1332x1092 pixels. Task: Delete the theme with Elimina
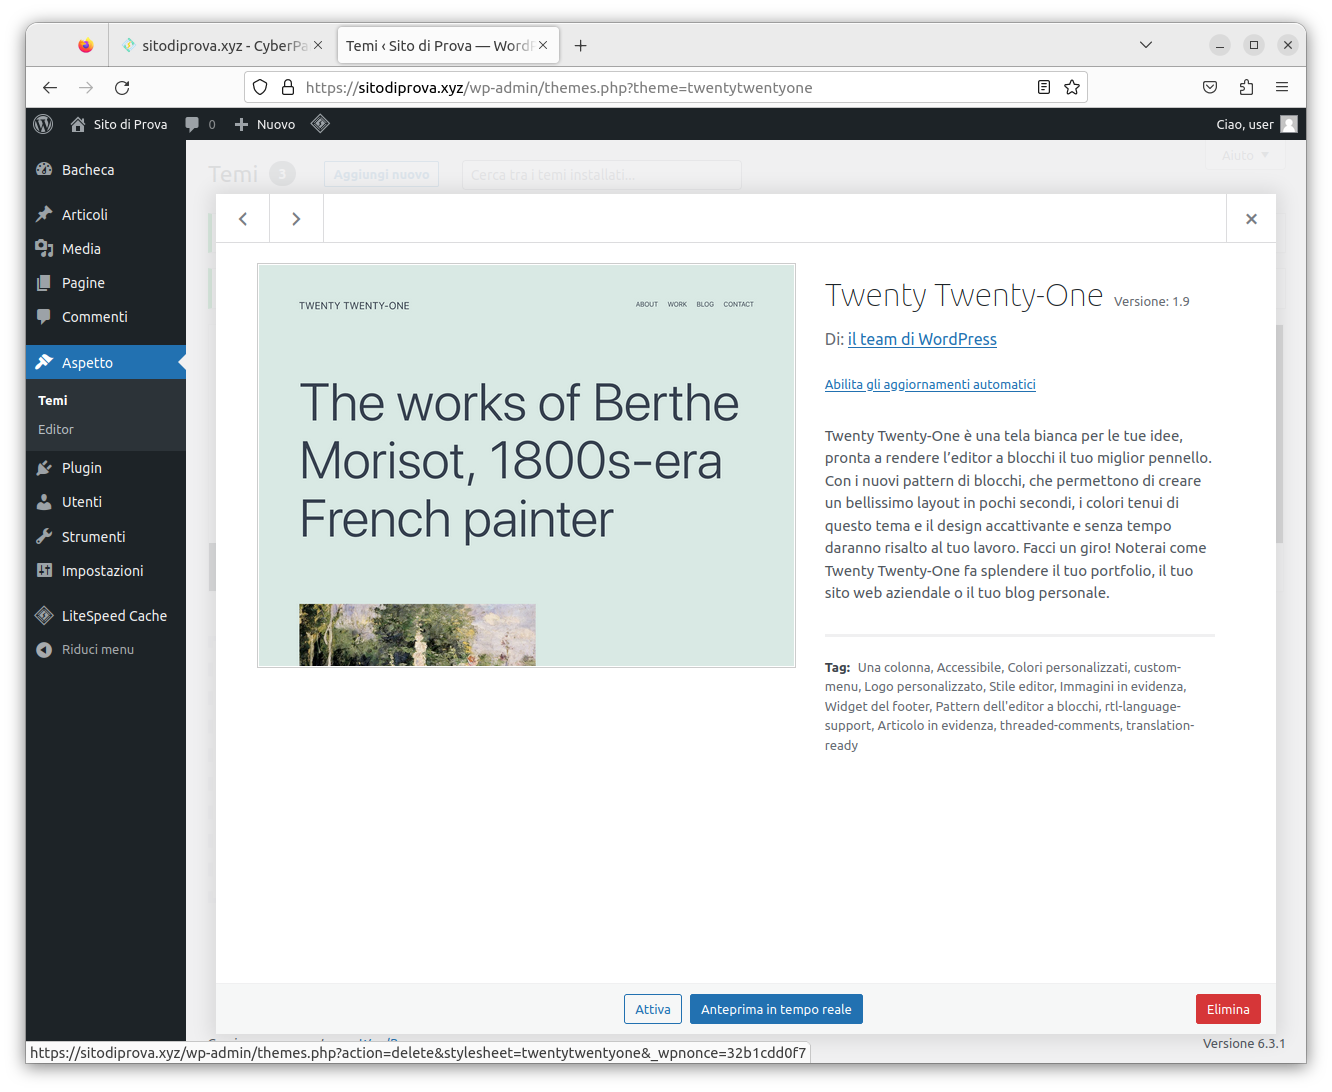[1228, 1009]
